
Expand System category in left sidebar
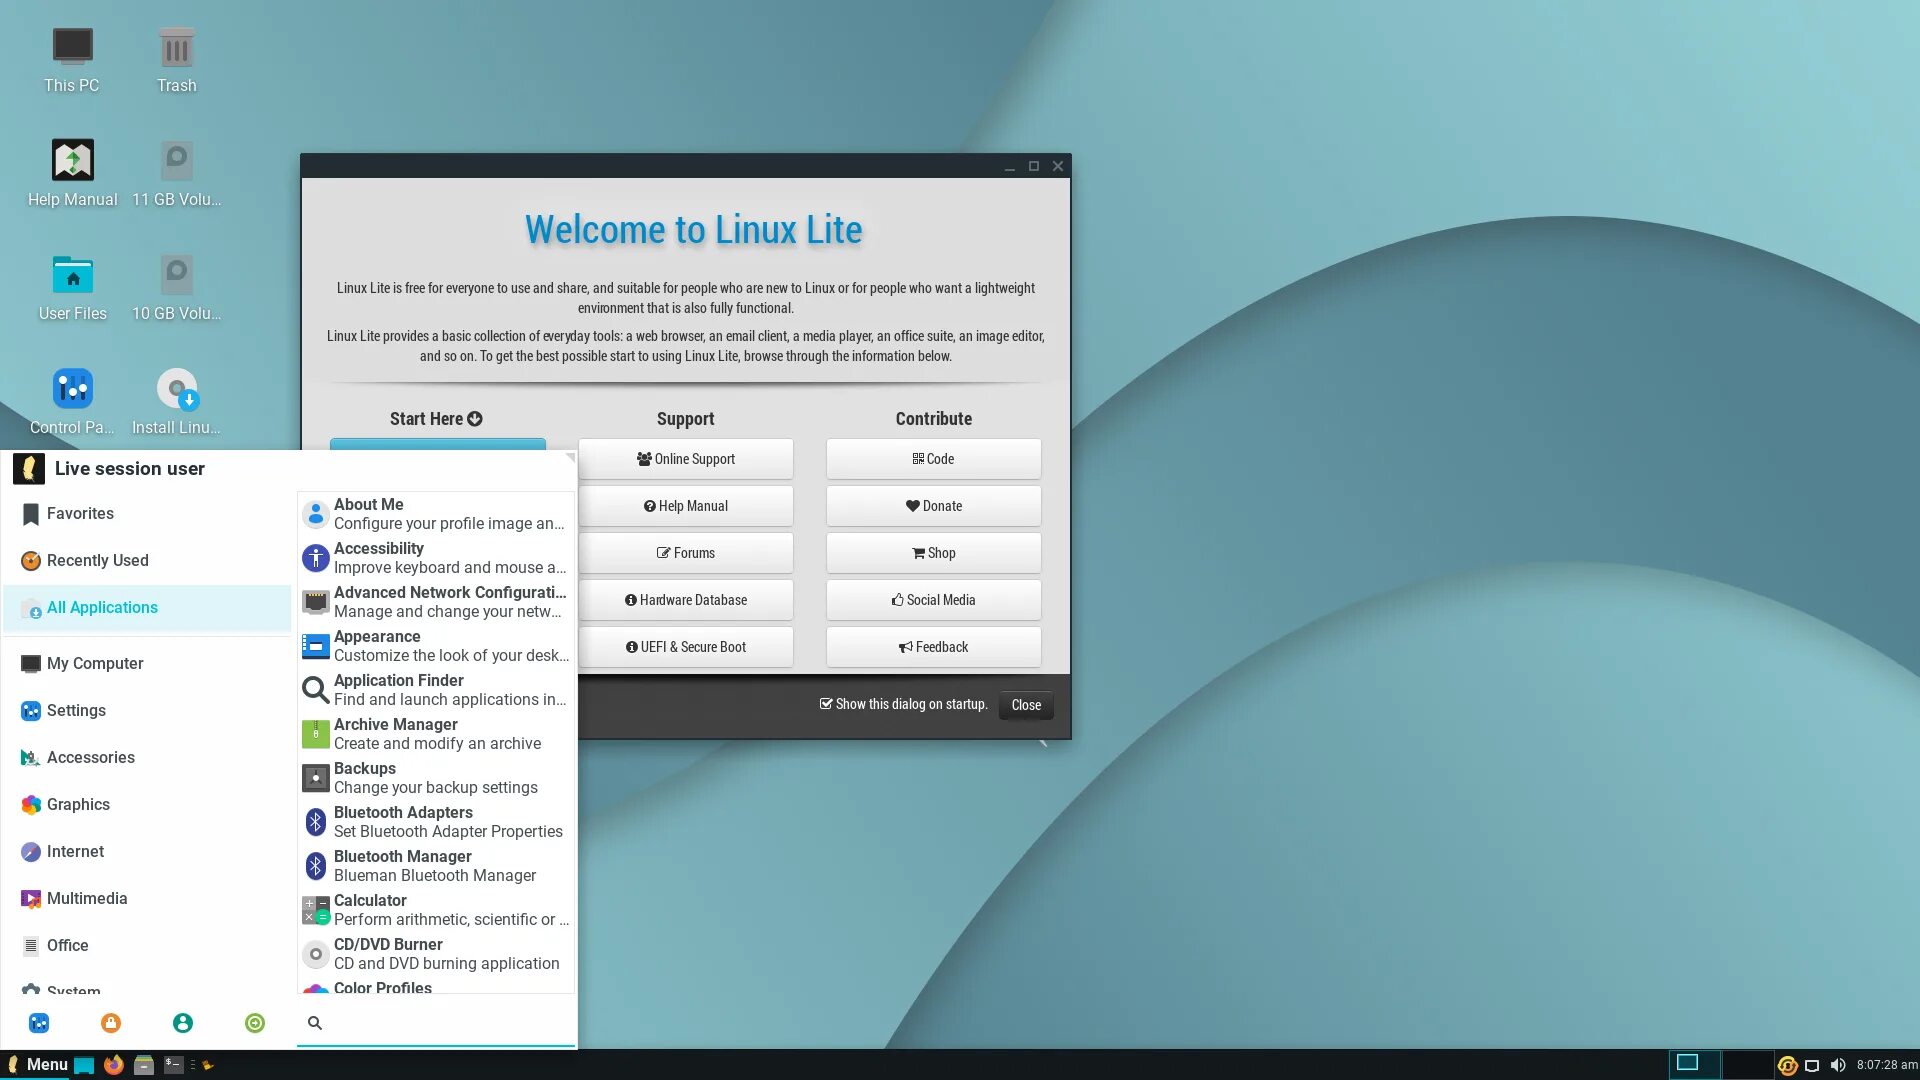coord(73,988)
